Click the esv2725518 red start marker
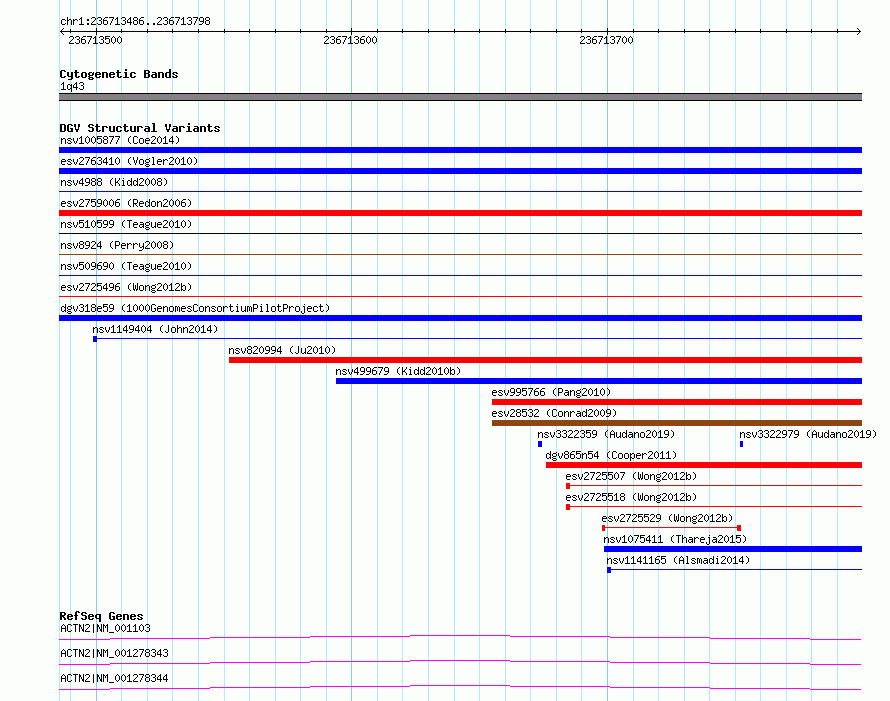Screen dimensions: 890x701 [568, 507]
